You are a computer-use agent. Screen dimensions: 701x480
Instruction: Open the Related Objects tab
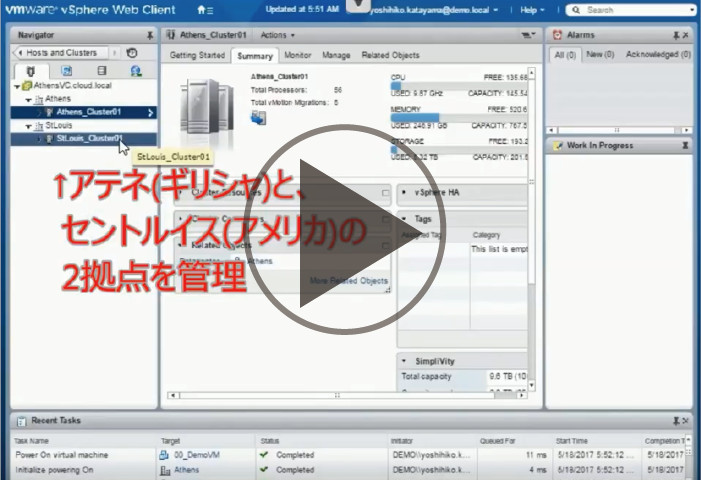(390, 55)
